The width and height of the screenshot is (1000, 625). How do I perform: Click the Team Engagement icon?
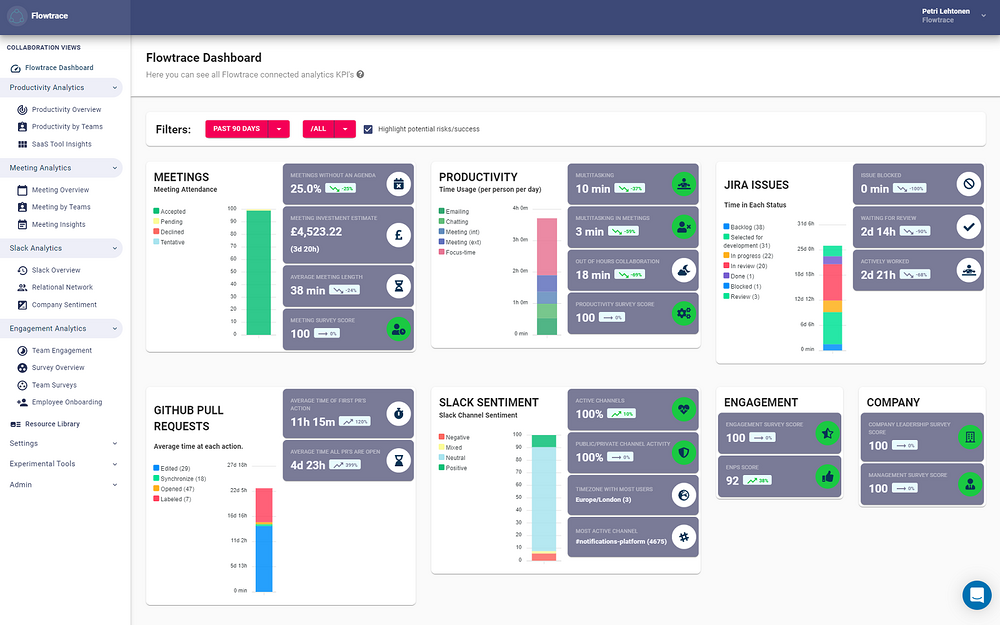[x=22, y=351]
